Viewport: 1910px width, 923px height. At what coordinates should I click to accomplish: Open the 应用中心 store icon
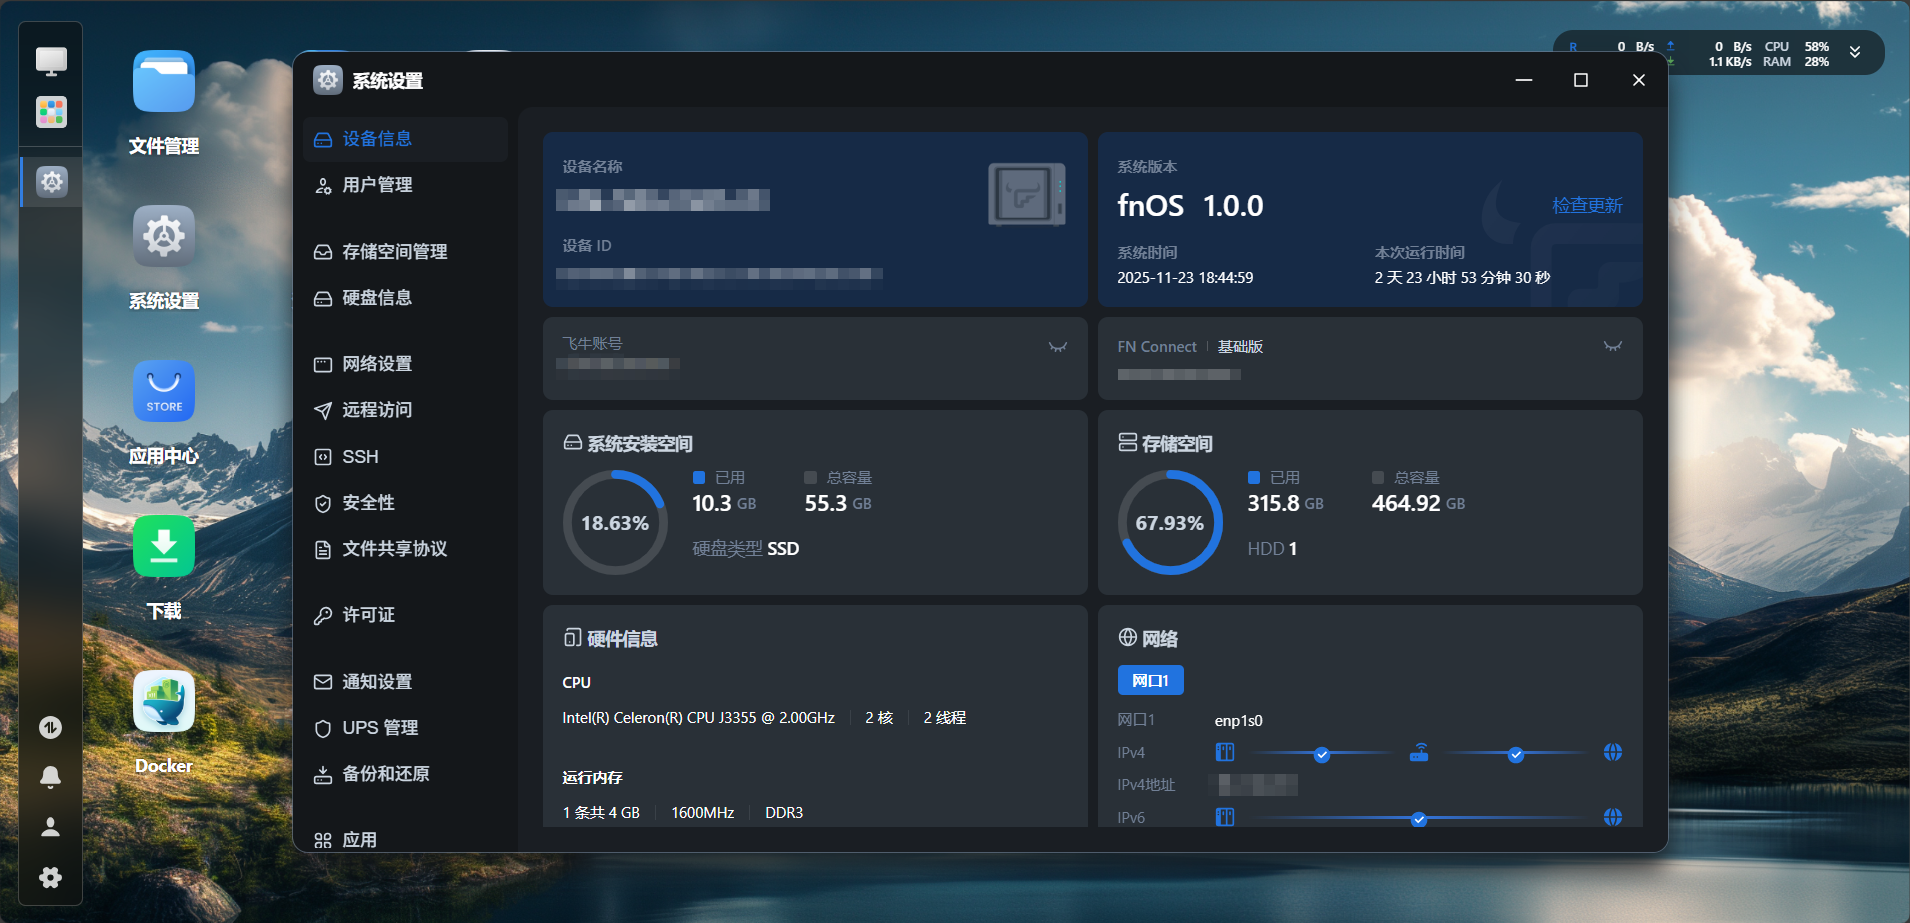tap(163, 391)
